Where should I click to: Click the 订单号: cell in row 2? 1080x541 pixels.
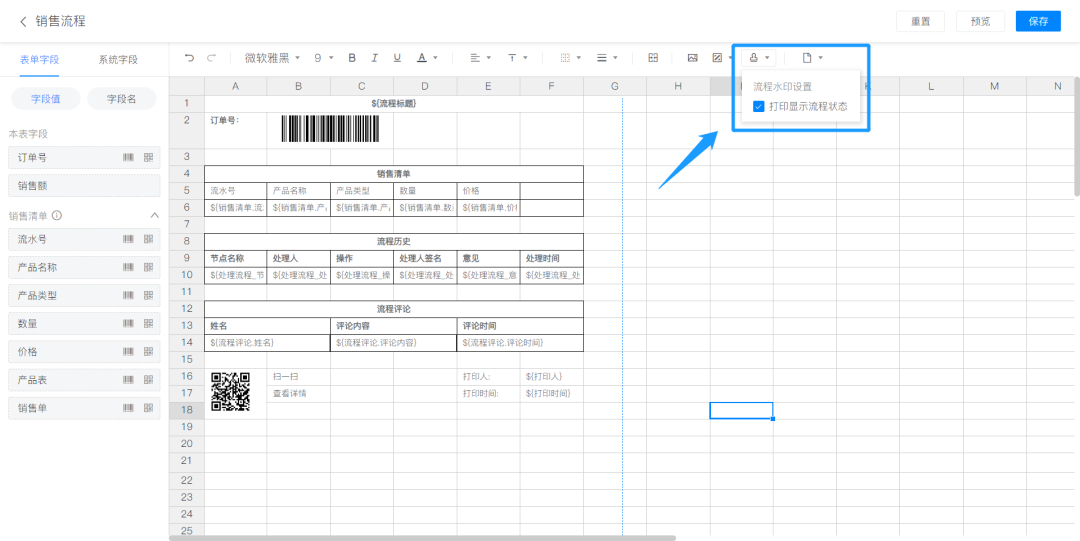pos(236,130)
